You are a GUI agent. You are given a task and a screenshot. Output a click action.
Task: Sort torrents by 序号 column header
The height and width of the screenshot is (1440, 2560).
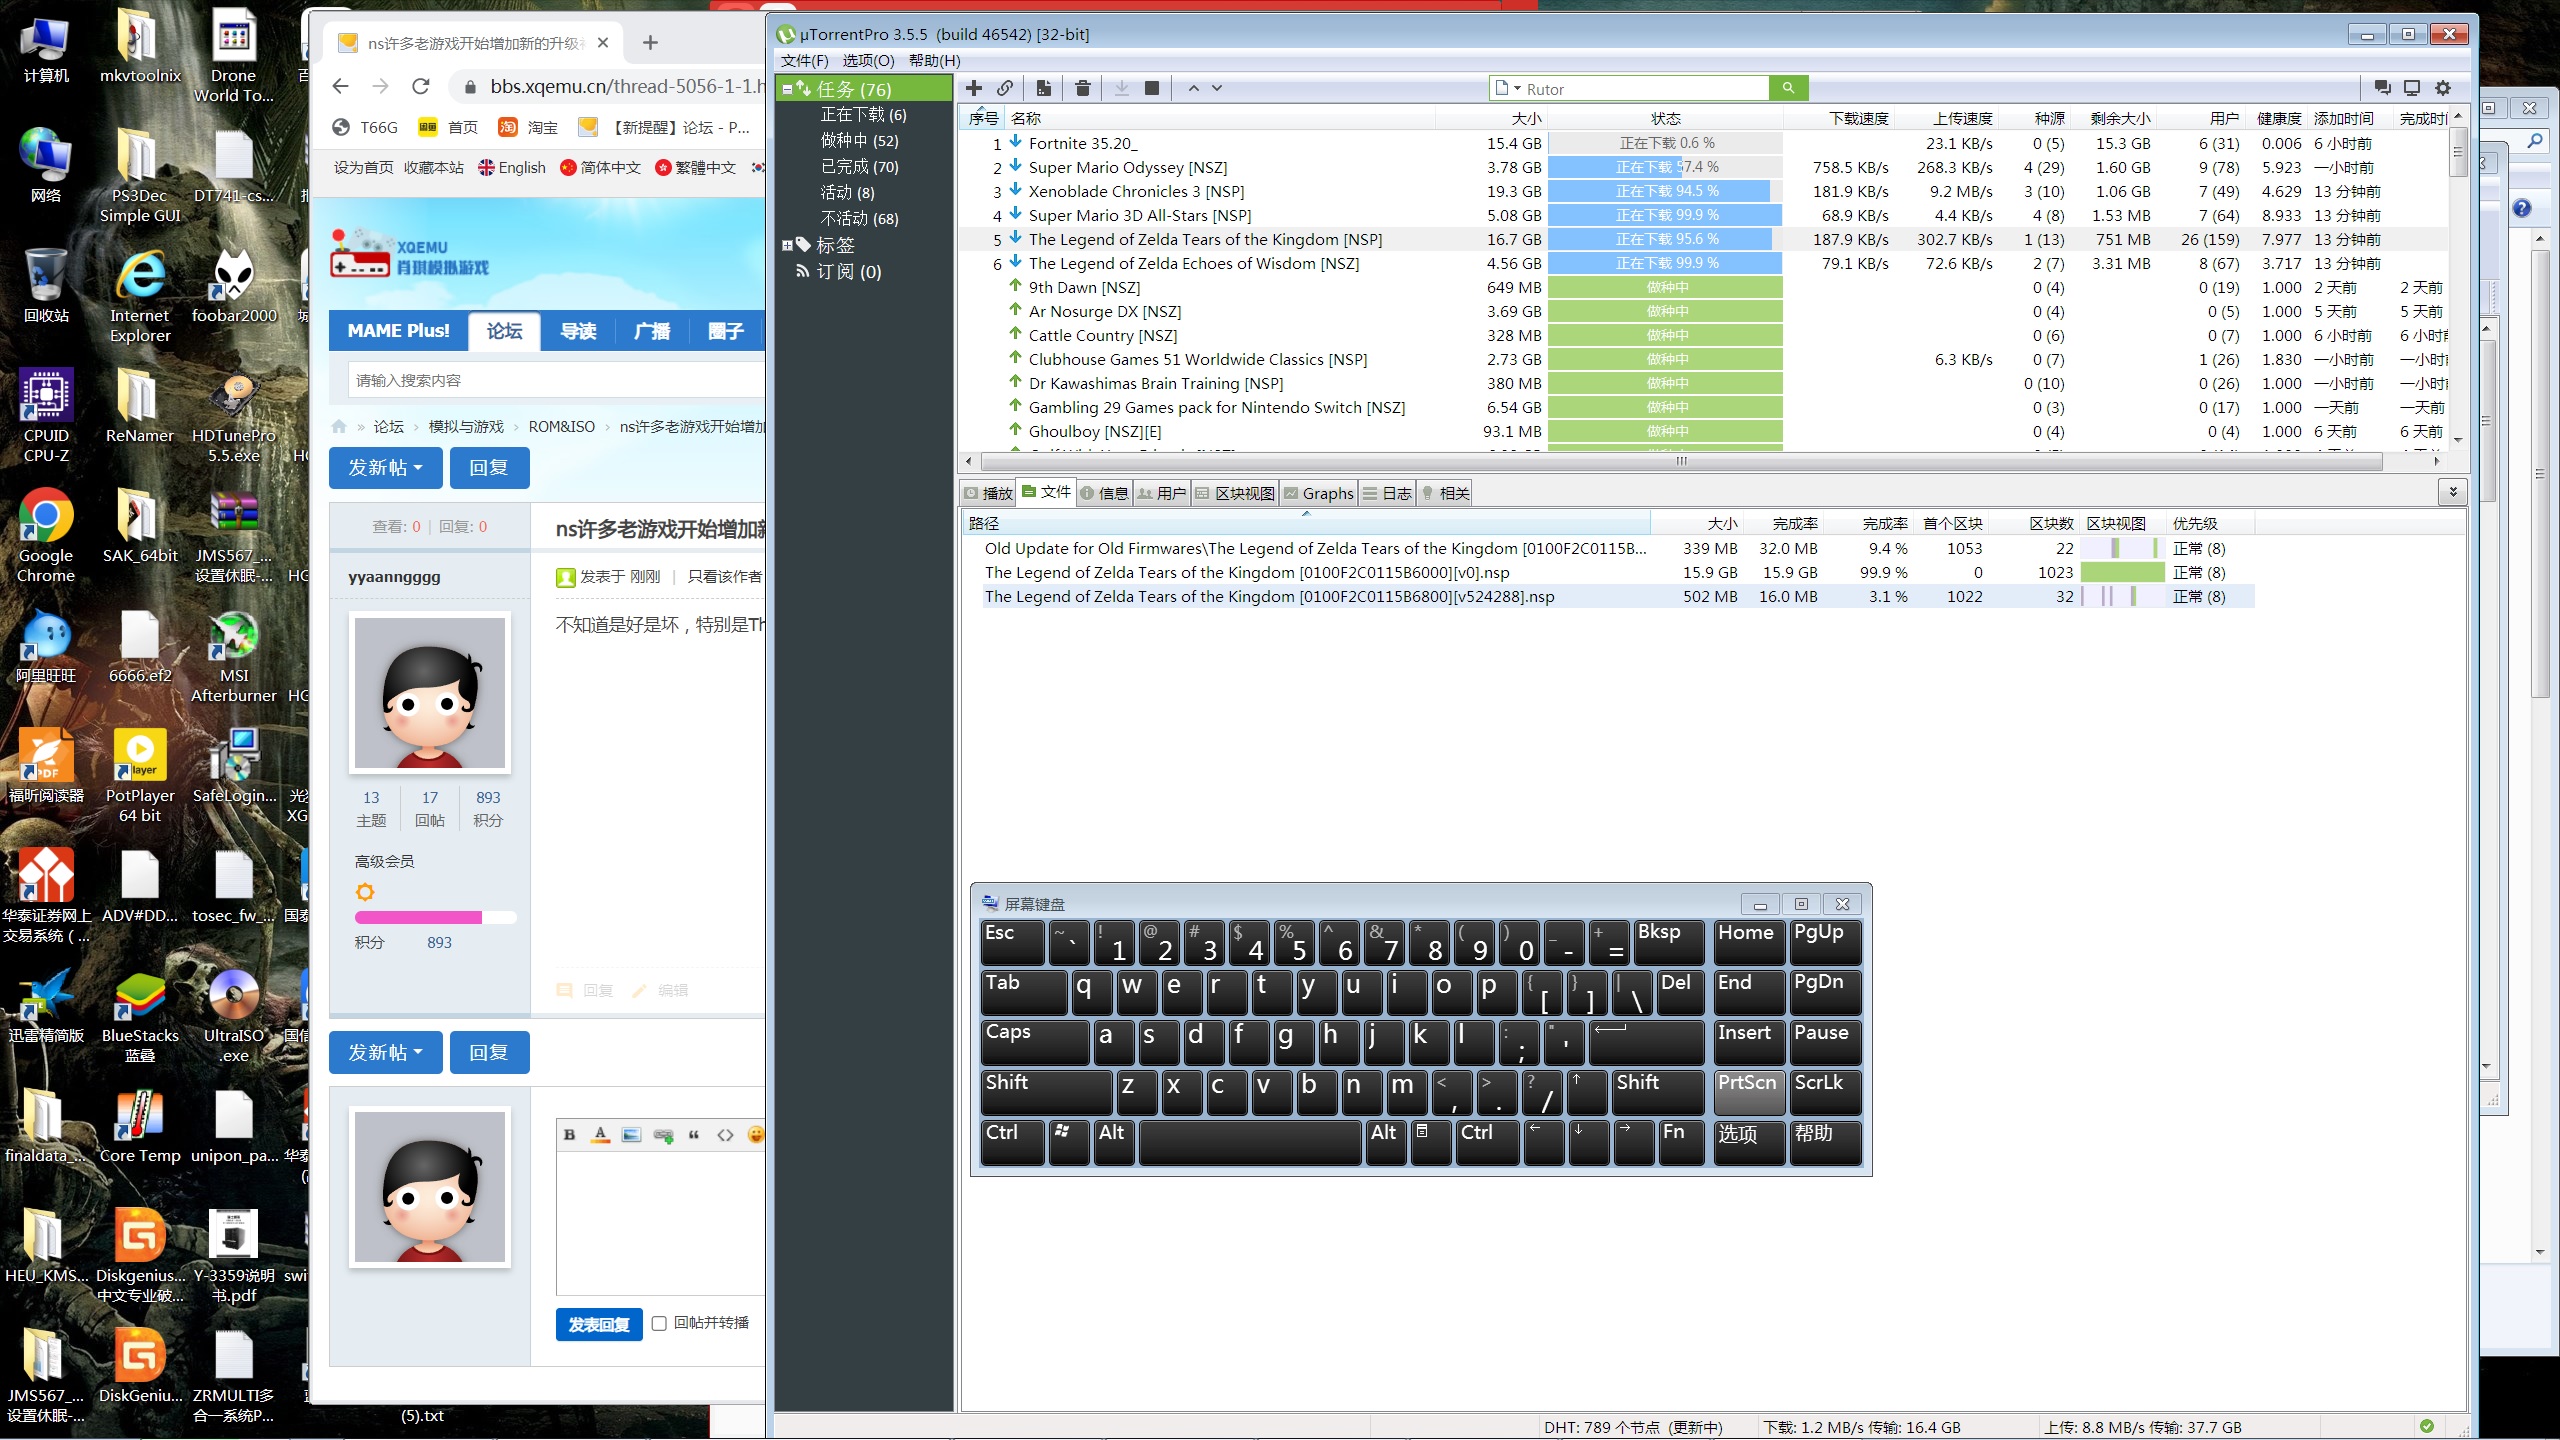click(x=984, y=118)
